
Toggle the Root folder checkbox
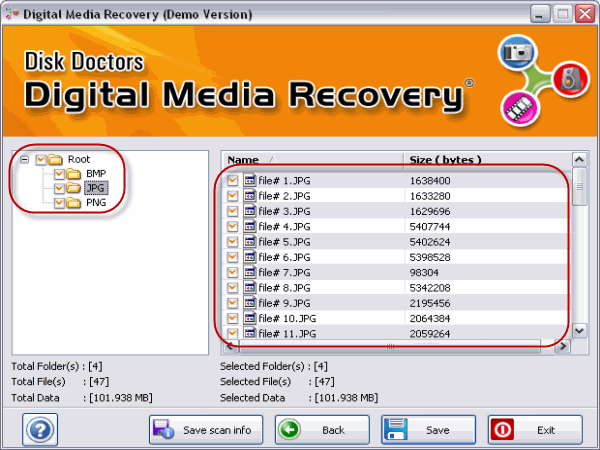(x=41, y=159)
